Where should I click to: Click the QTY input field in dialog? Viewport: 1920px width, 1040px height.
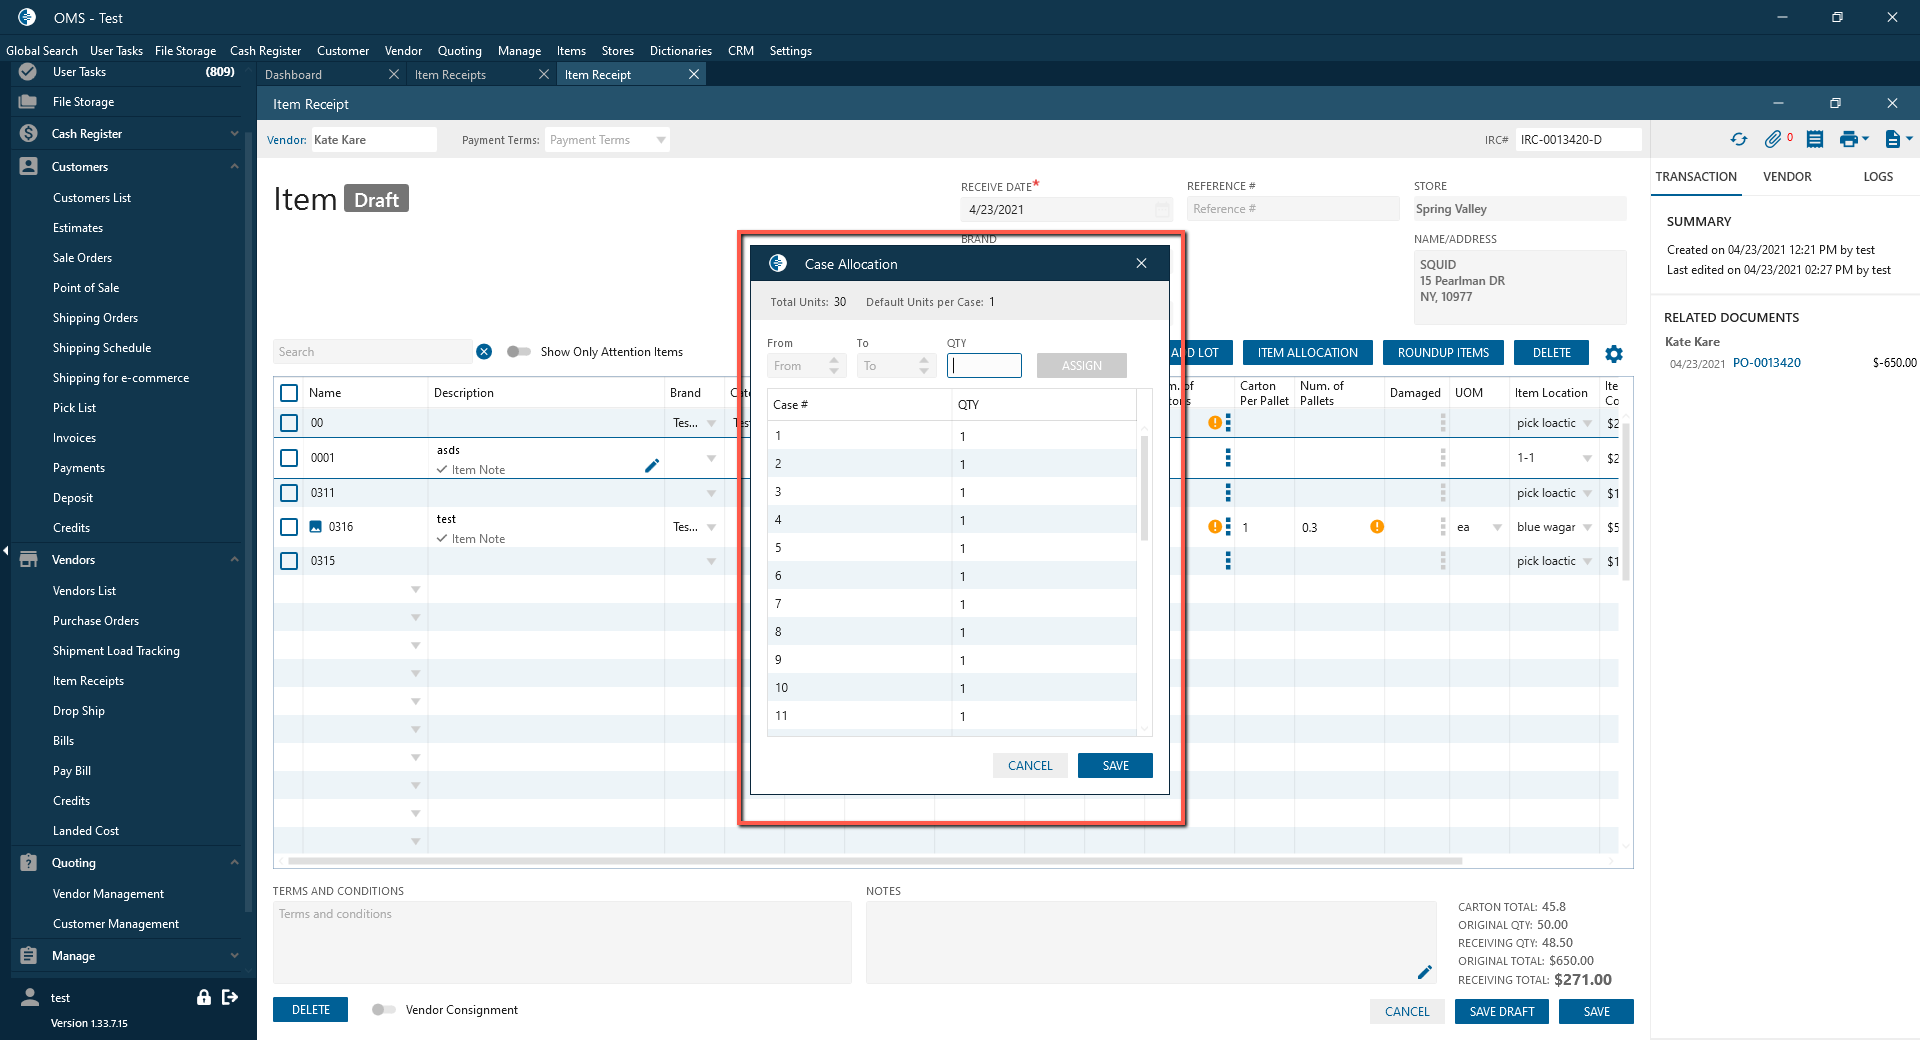[x=984, y=366]
